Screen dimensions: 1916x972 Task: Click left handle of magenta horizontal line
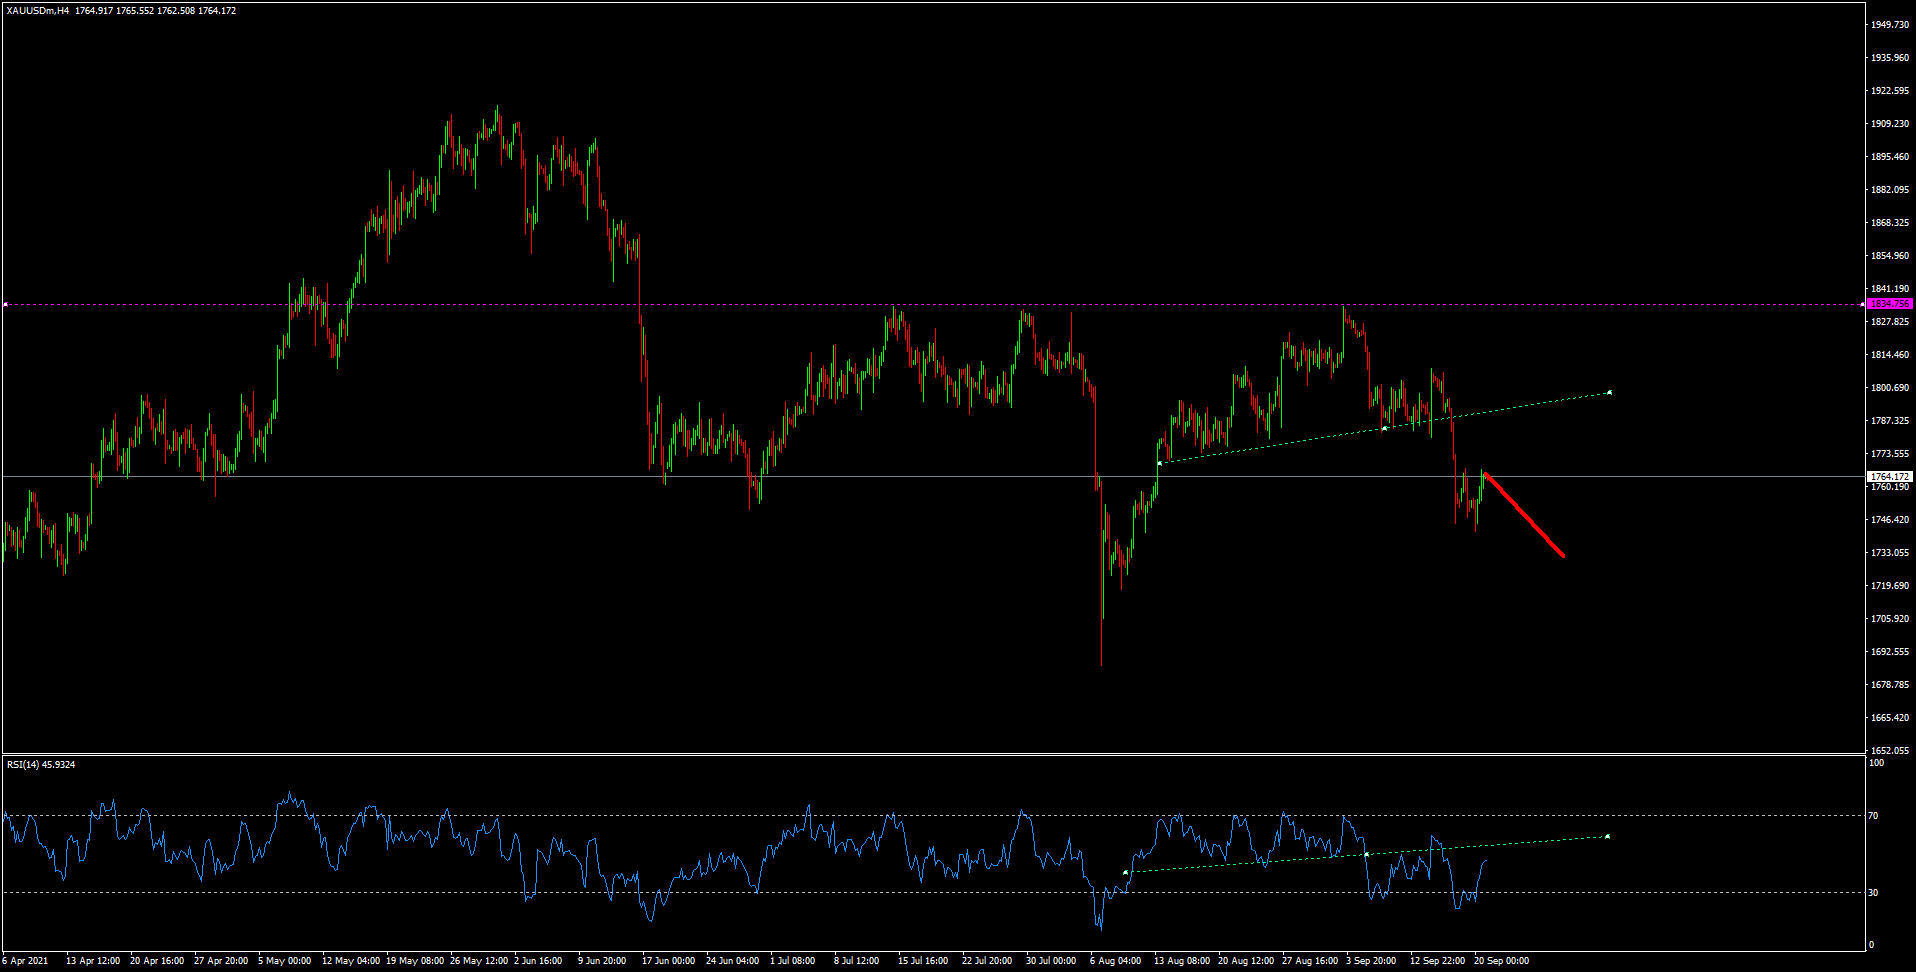pos(5,304)
